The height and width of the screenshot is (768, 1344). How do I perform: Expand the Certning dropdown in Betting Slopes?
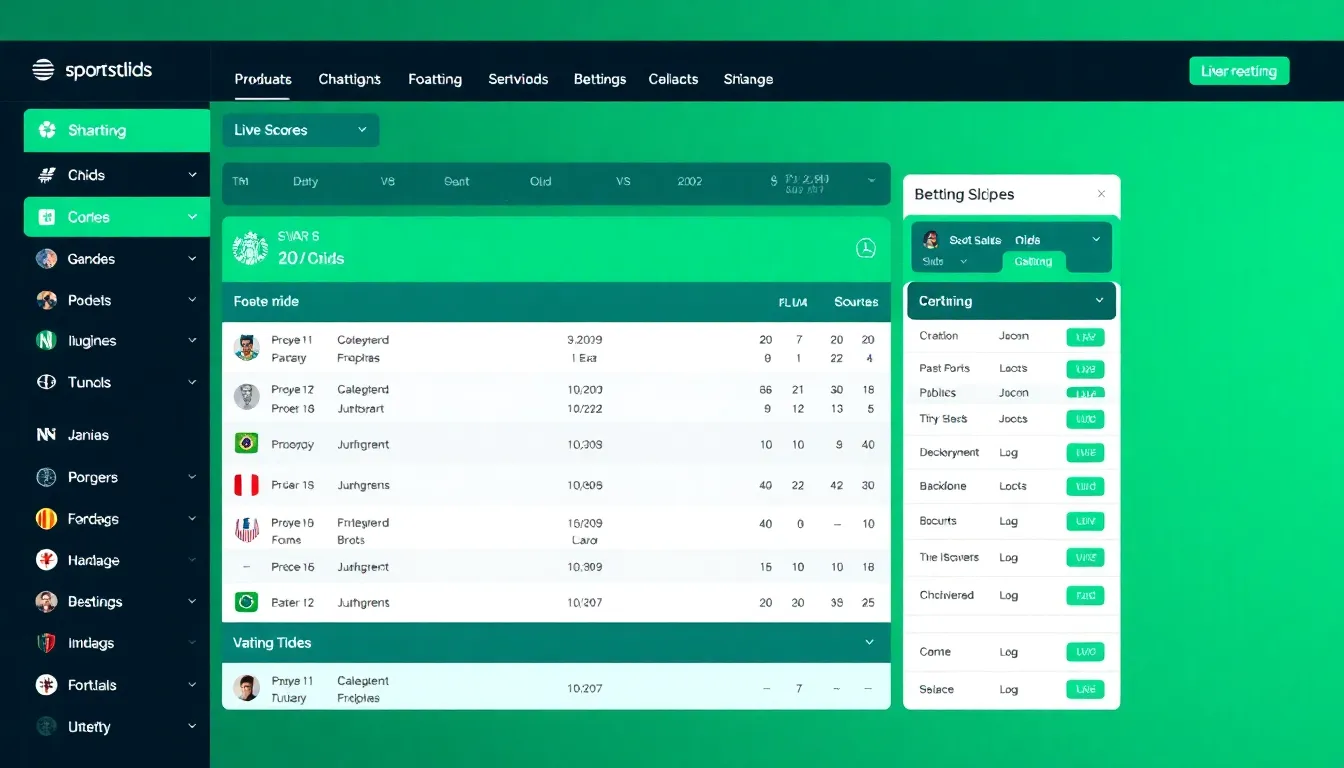coord(1010,300)
